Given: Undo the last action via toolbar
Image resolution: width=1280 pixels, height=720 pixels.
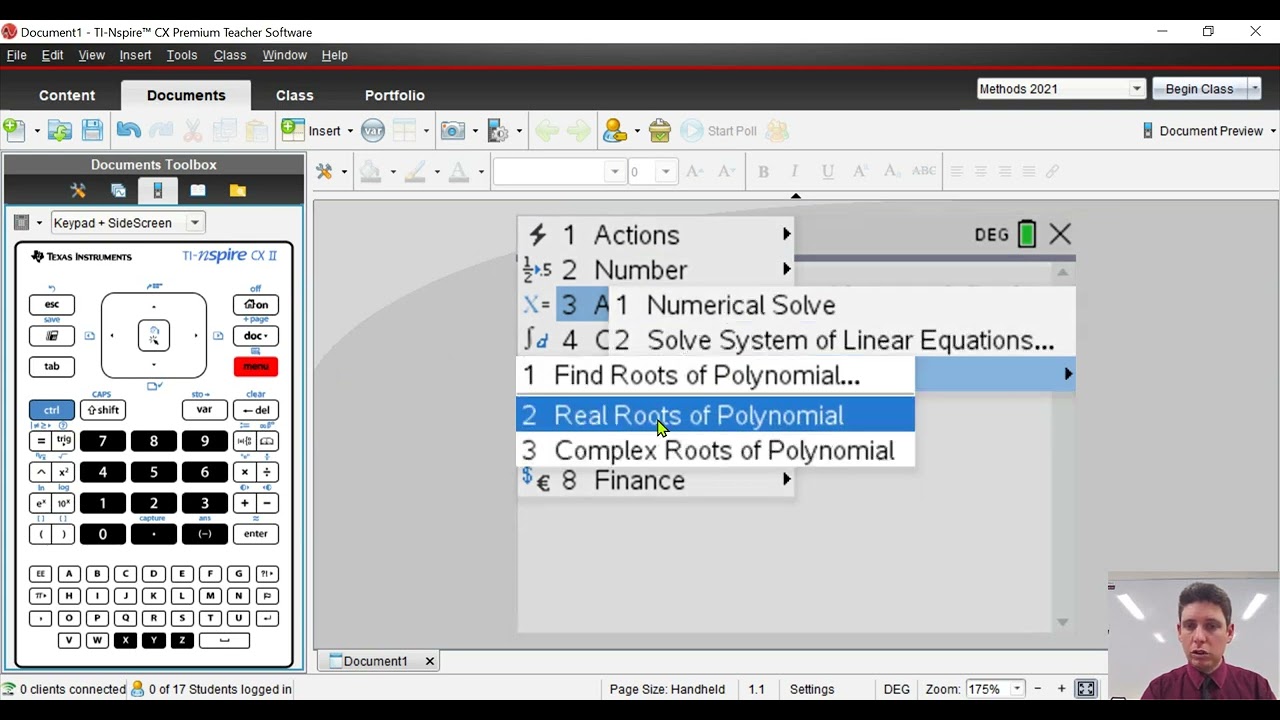Looking at the screenshot, I should [128, 131].
